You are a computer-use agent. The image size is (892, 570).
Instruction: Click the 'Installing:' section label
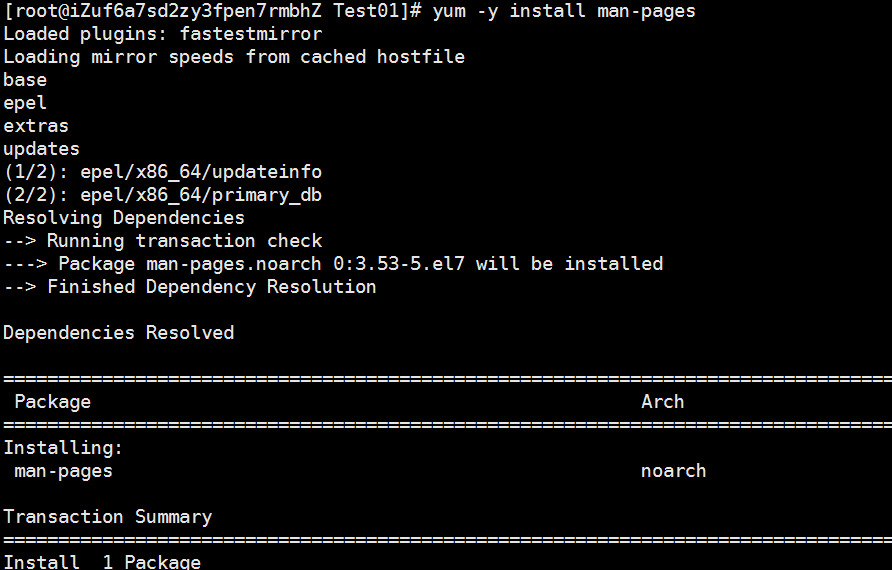click(63, 448)
